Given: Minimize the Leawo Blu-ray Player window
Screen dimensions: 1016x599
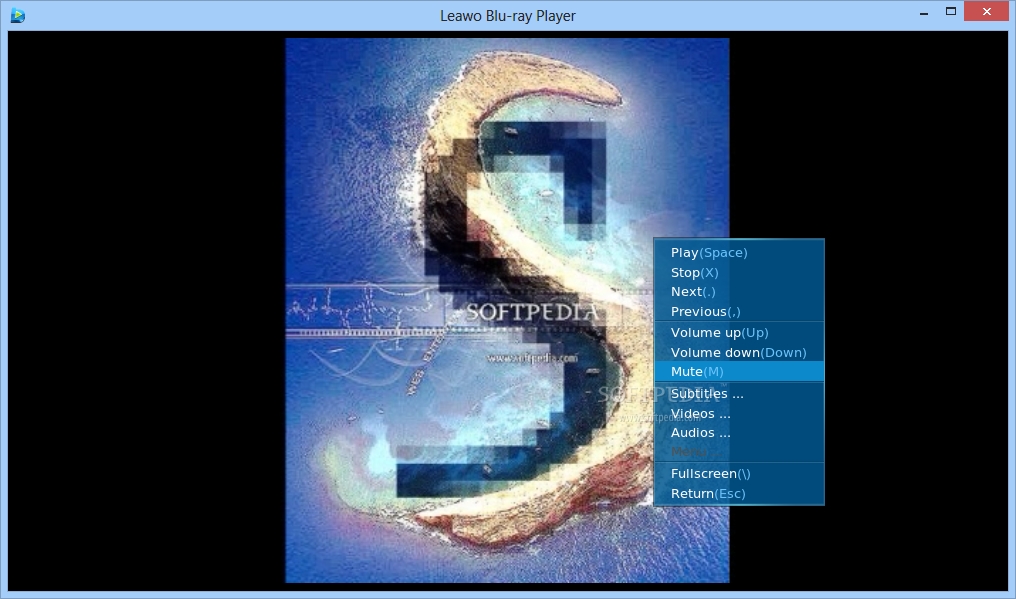Looking at the screenshot, I should [x=924, y=12].
